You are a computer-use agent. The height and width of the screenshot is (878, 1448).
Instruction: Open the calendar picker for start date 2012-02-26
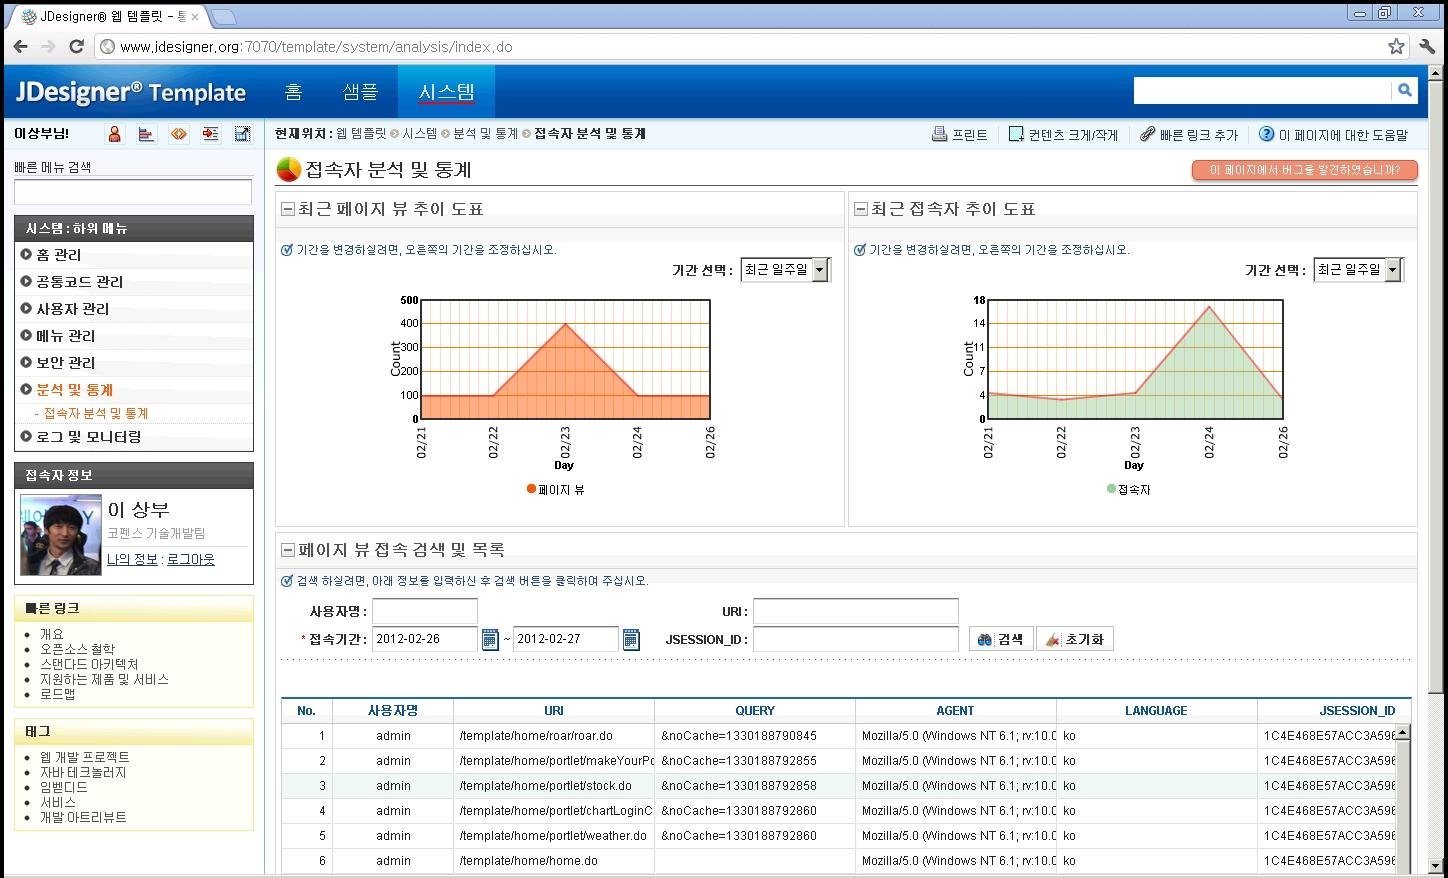tap(490, 639)
